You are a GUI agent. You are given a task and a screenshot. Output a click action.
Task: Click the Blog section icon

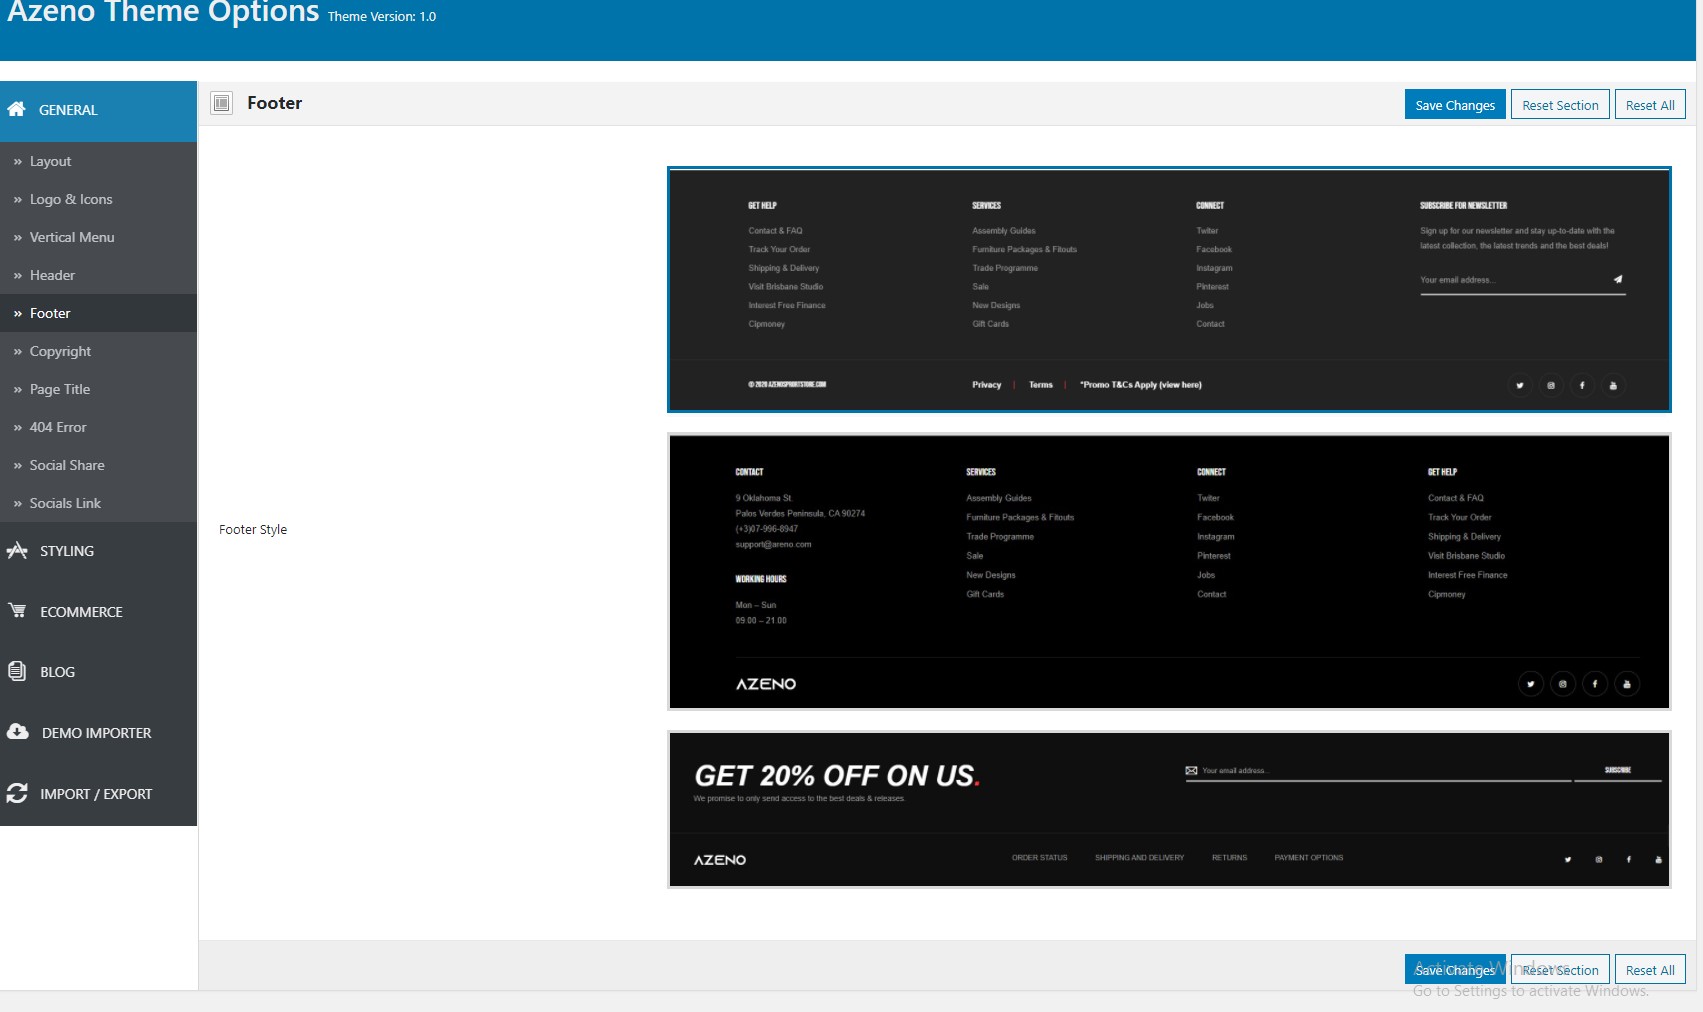(x=17, y=671)
